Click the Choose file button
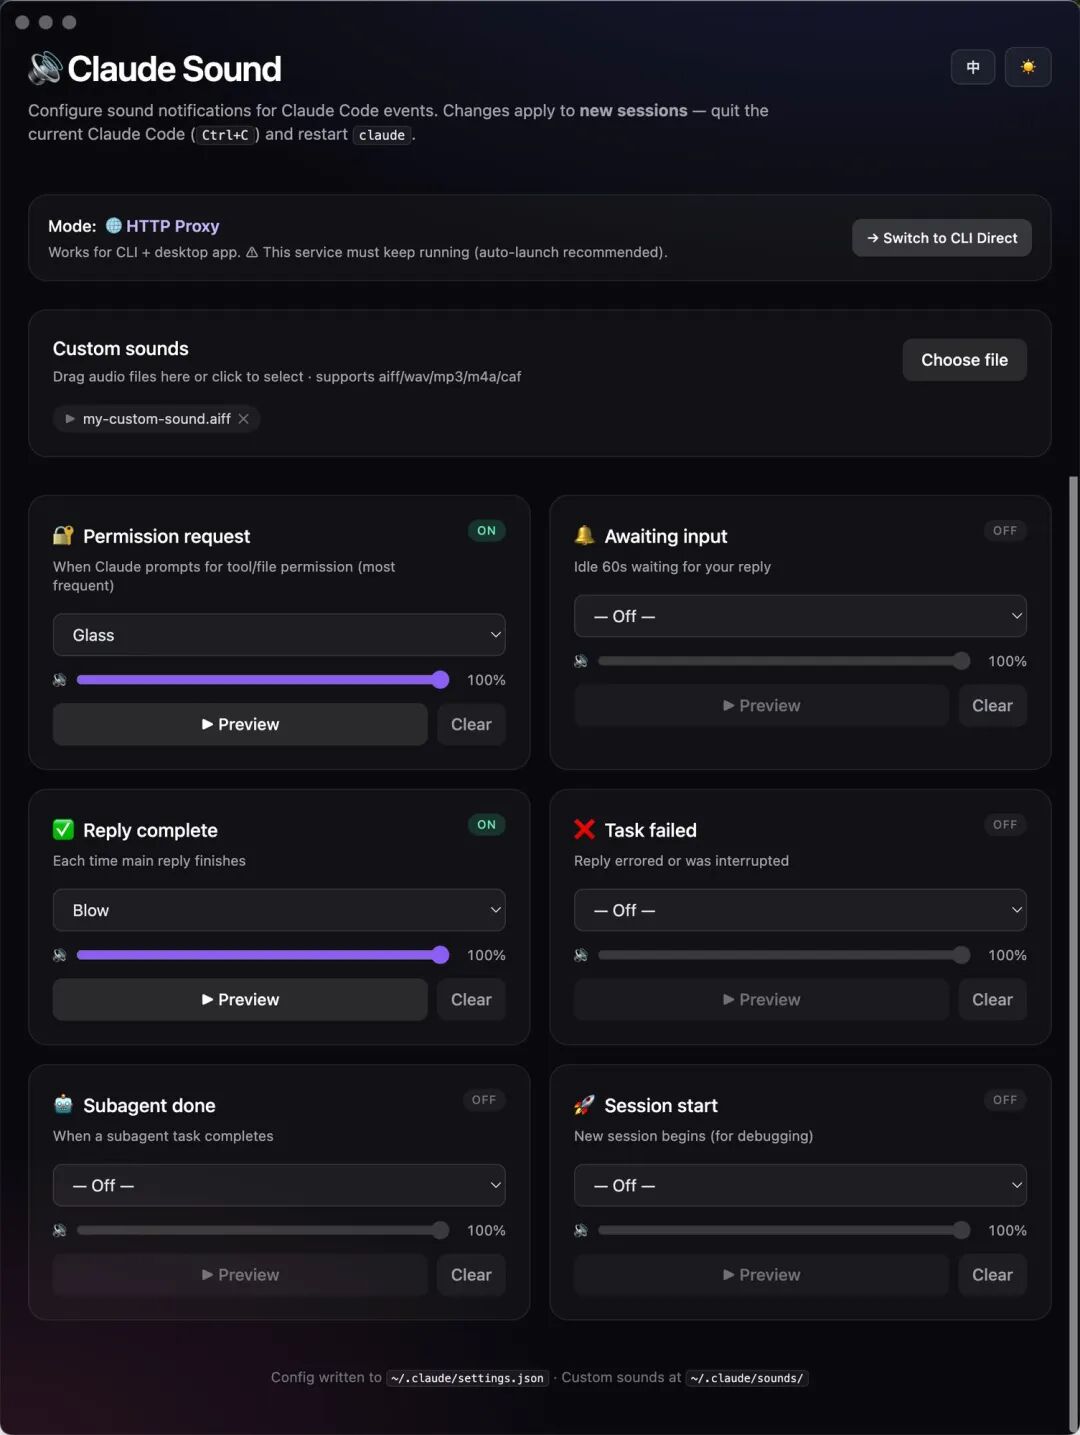Viewport: 1080px width, 1435px height. point(965,360)
